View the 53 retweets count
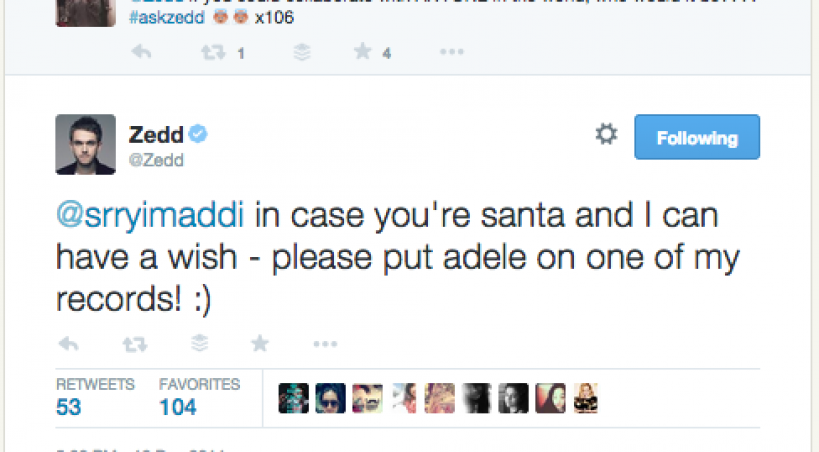819x452 pixels. pyautogui.click(x=68, y=407)
